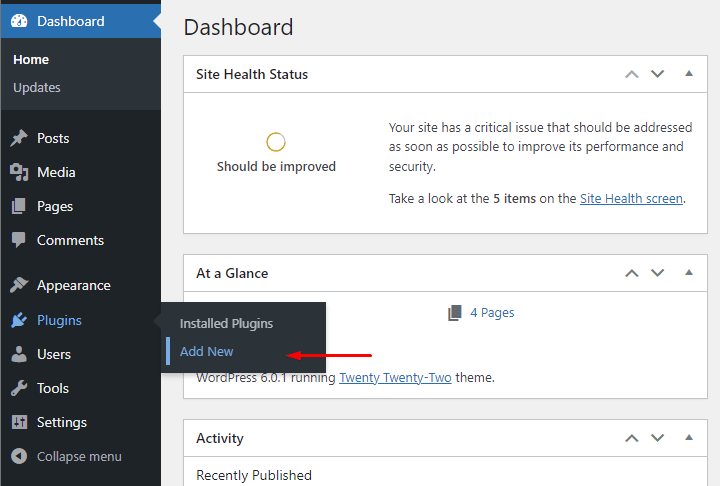Click the Pages stacked-sheets icon in sidebar
This screenshot has height=486, width=720.
(19, 206)
